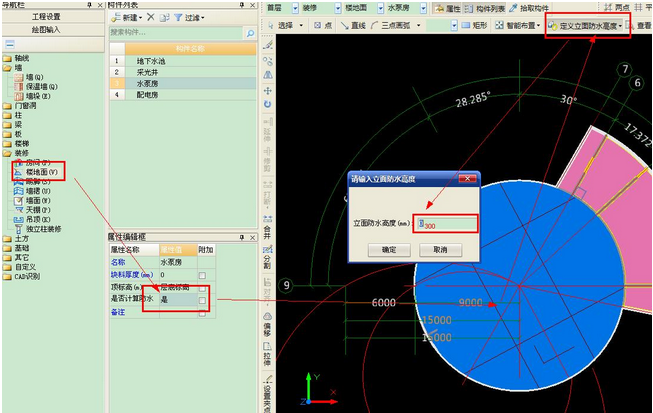653x413 pixels.
Task: Click the move tool icon in vertical toolbar
Action: [268, 91]
